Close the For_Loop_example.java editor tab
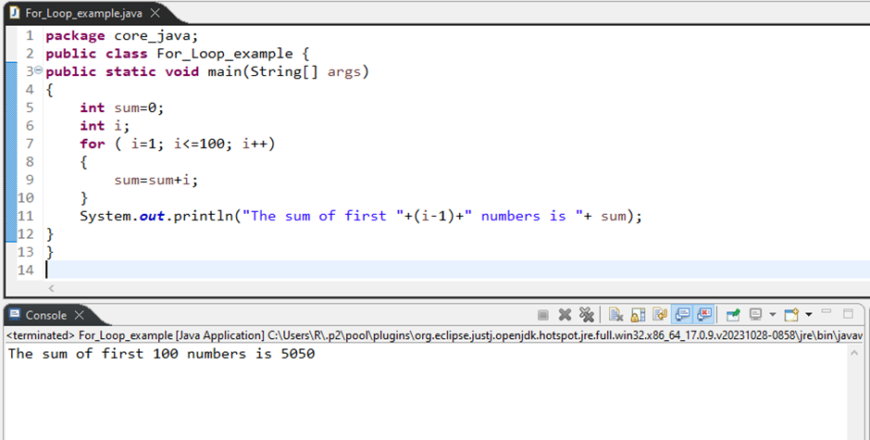The width and height of the screenshot is (870, 440). tap(154, 13)
